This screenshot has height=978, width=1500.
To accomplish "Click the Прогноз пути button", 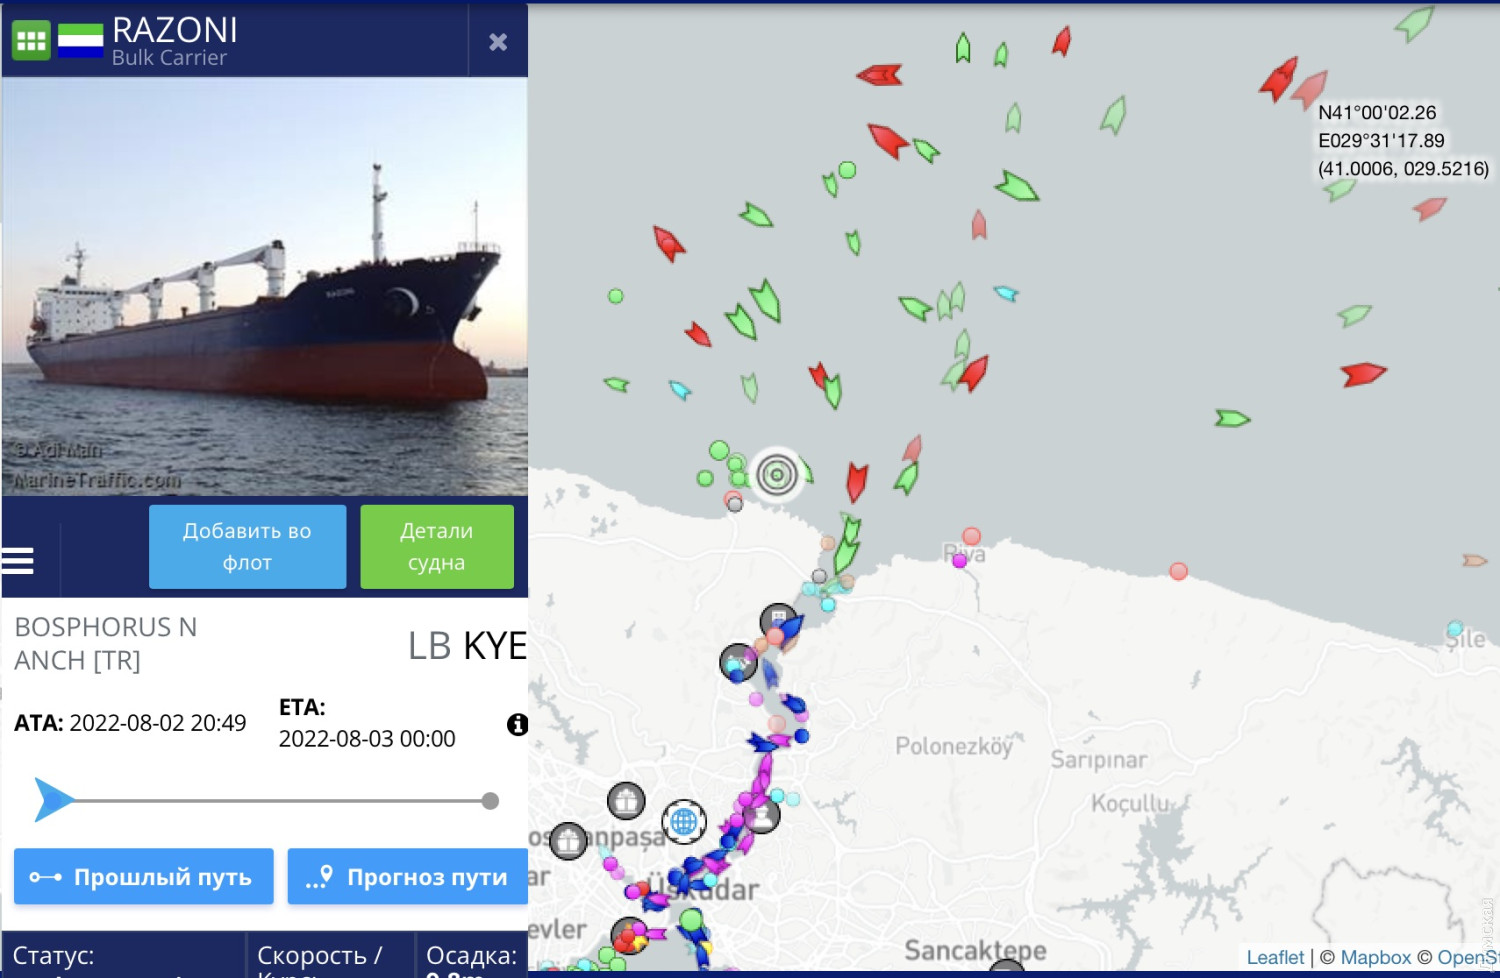I will (408, 877).
